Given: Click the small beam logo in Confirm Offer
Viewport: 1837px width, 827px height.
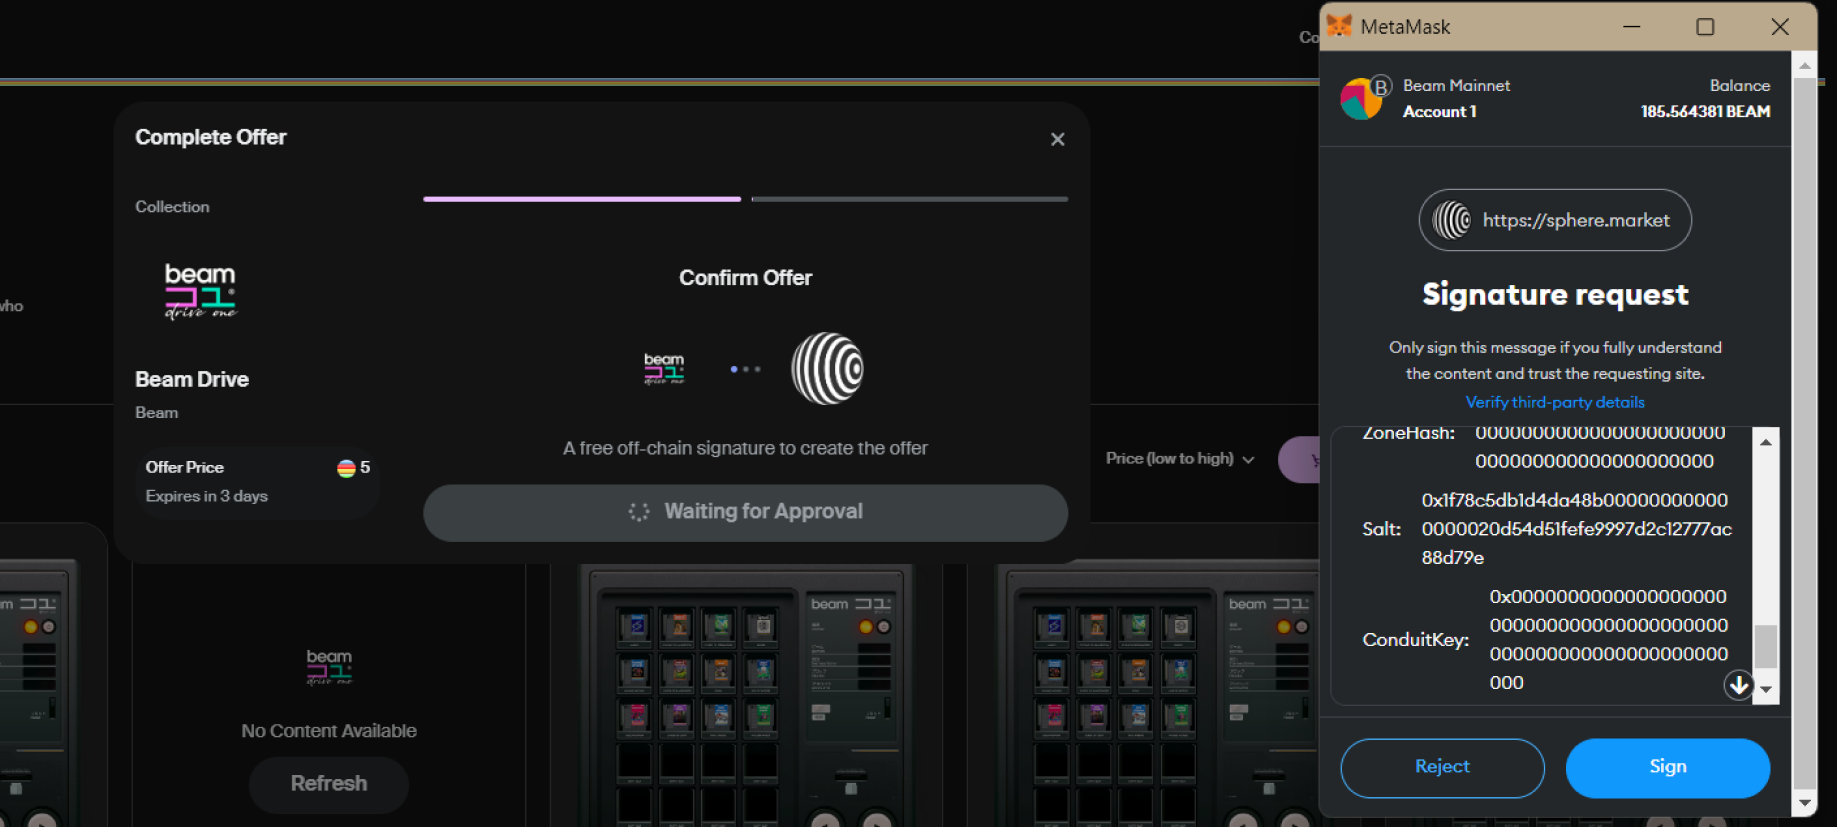Looking at the screenshot, I should [x=664, y=369].
